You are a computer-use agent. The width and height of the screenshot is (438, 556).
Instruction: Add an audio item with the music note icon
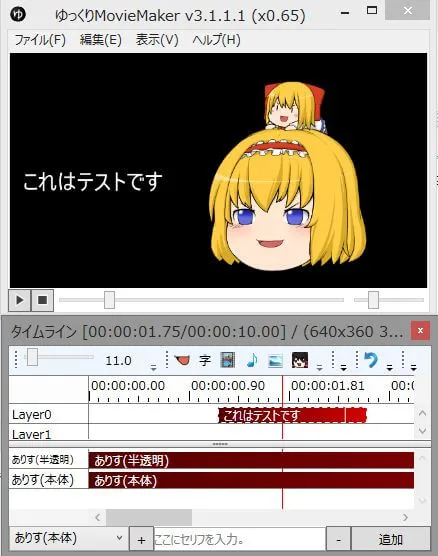pos(251,360)
